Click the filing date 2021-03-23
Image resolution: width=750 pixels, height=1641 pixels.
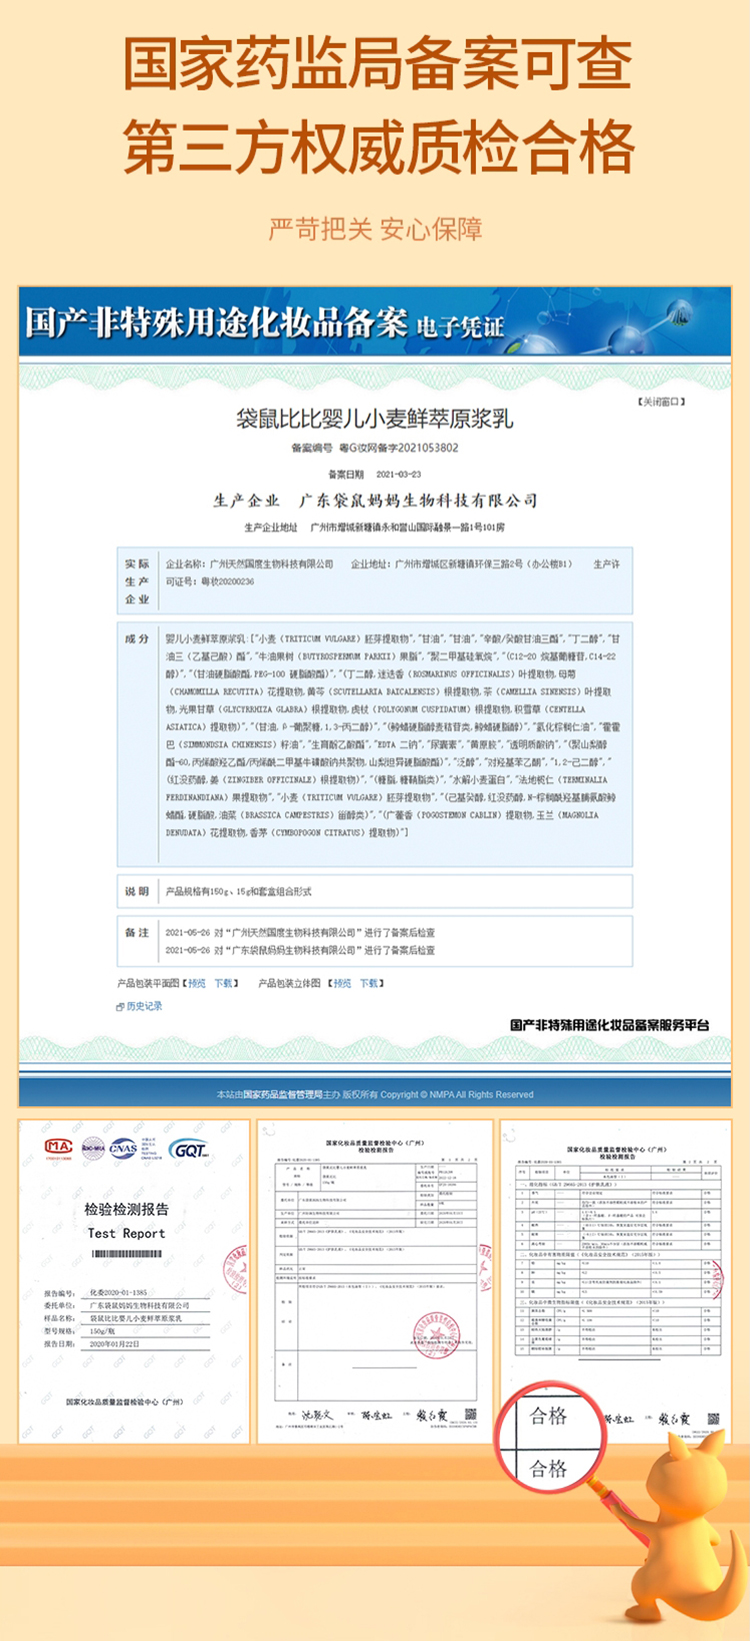click(x=399, y=474)
